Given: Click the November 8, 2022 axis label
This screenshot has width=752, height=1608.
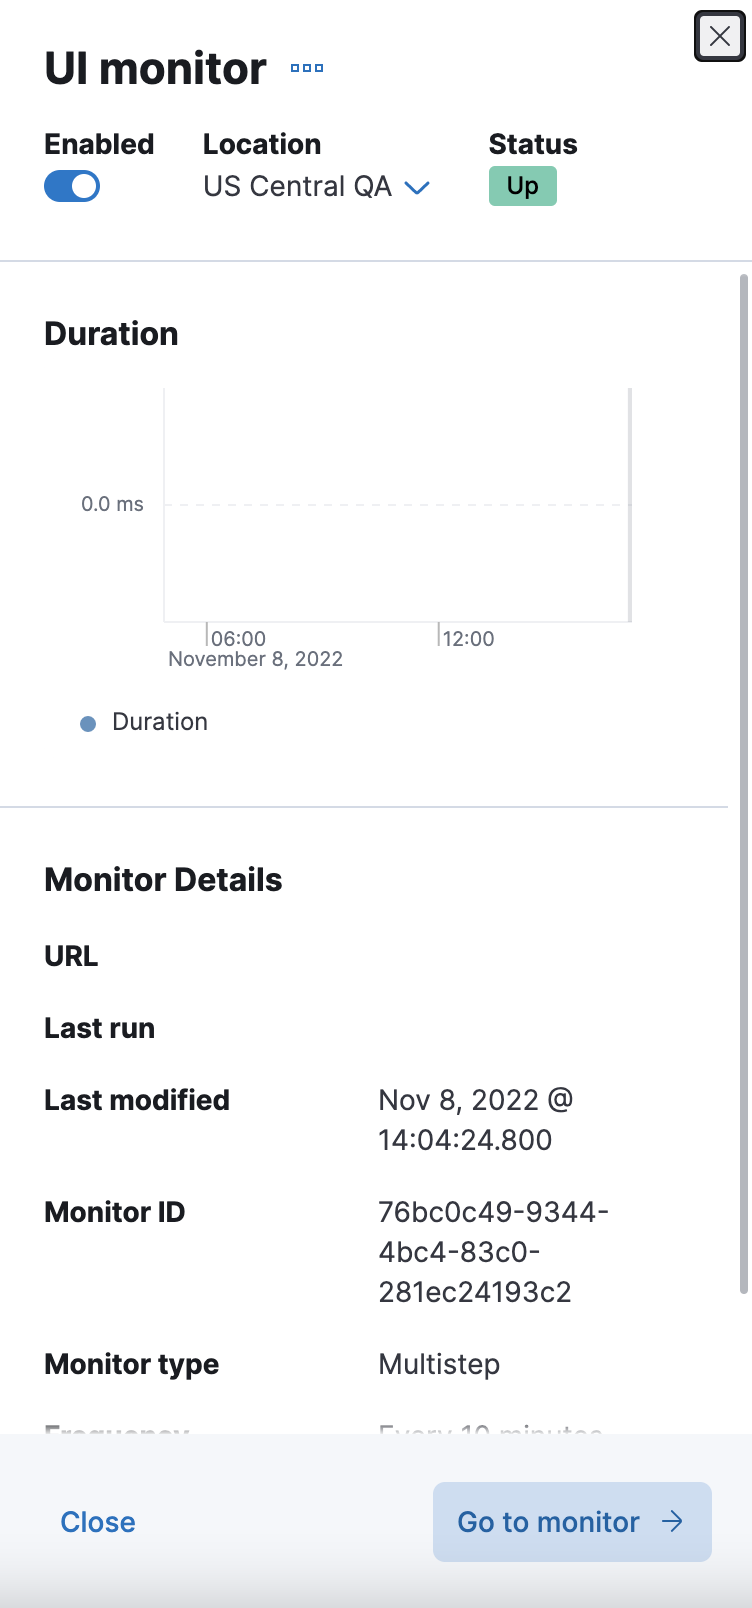Looking at the screenshot, I should [x=255, y=658].
